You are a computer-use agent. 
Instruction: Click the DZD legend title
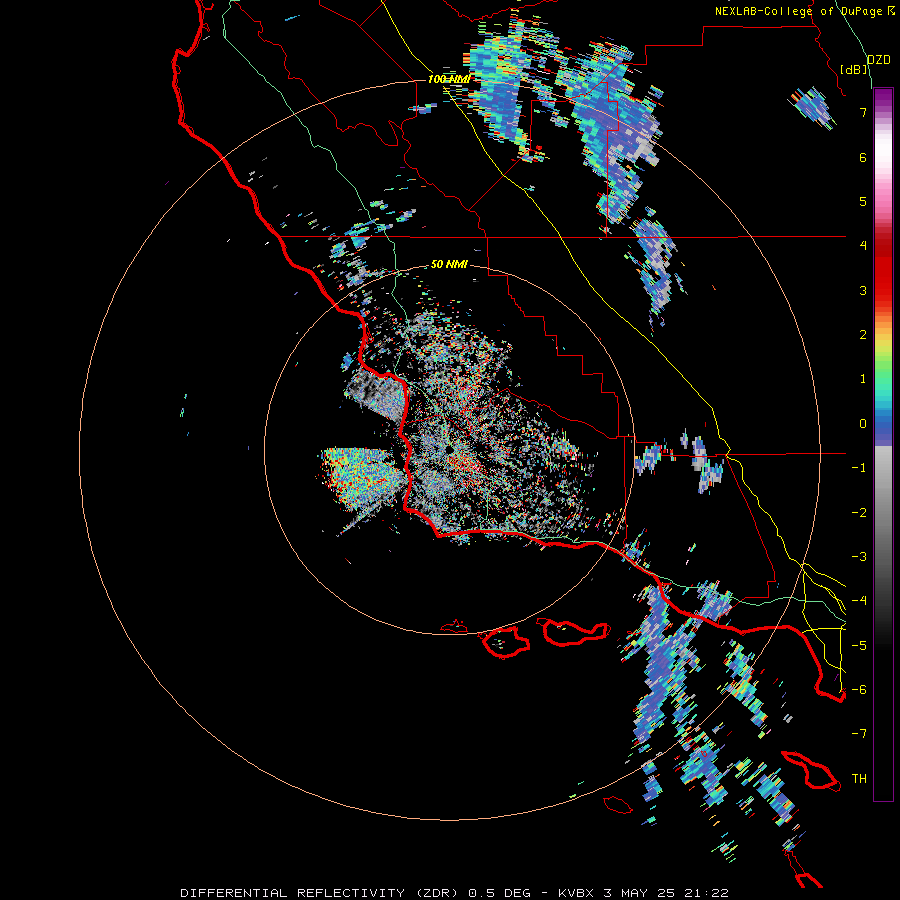pos(879,60)
